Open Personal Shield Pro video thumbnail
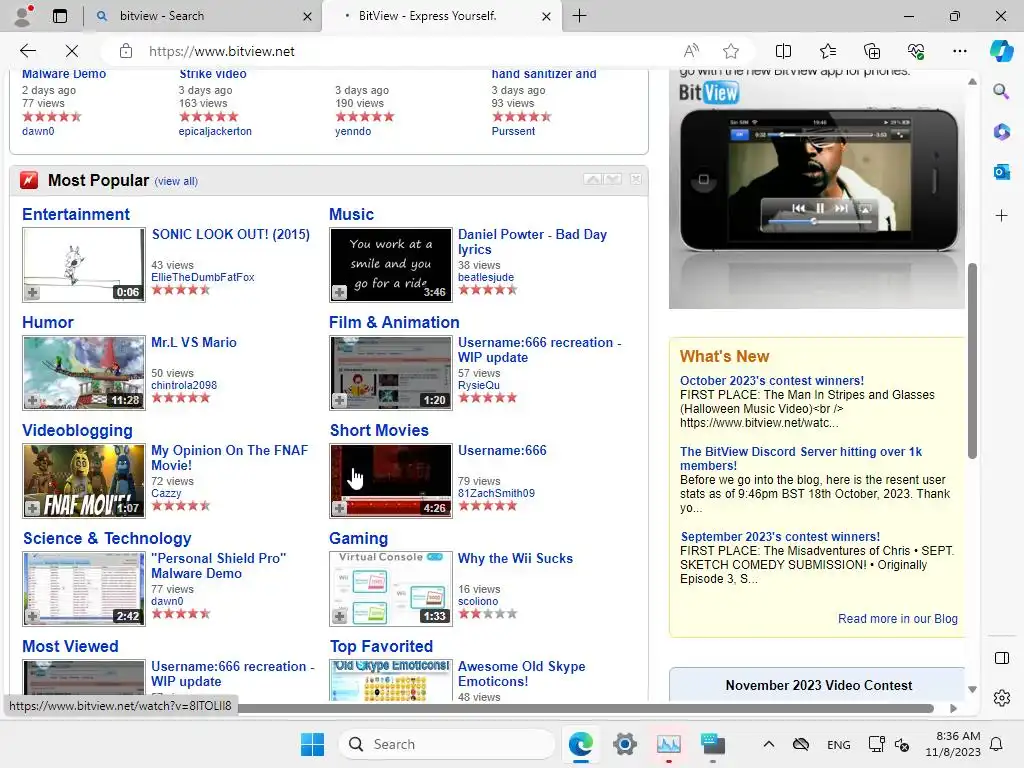Image resolution: width=1024 pixels, height=768 pixels. 84,588
